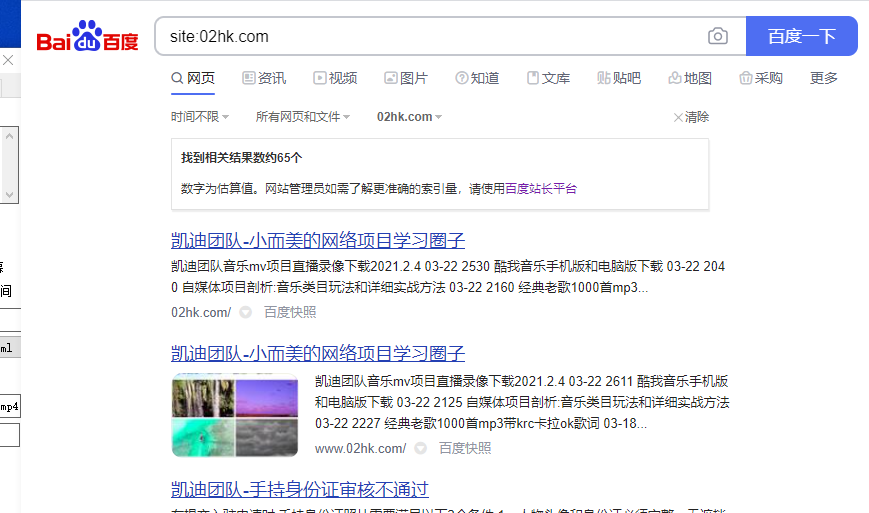Image resolution: width=869 pixels, height=513 pixels.
Task: Open first result 凯迪团队-小而美的网络项目学习圈子
Action: coord(318,240)
